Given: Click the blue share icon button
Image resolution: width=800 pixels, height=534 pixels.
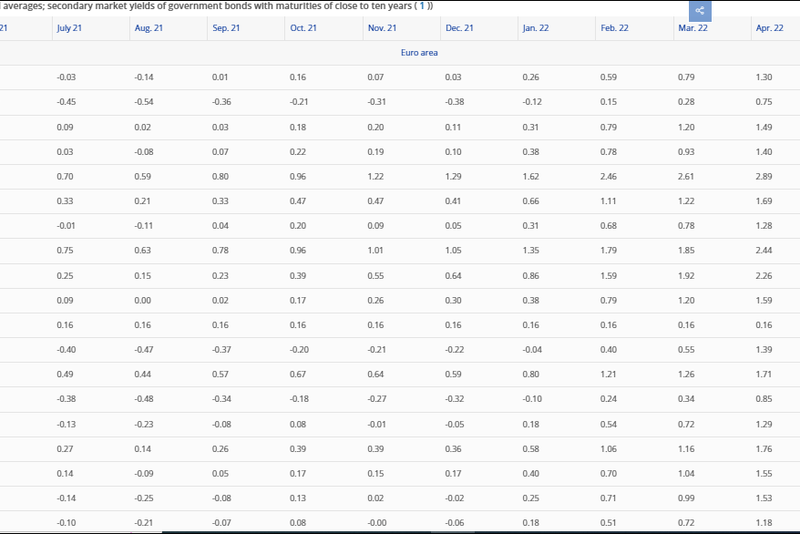Looking at the screenshot, I should click(700, 11).
